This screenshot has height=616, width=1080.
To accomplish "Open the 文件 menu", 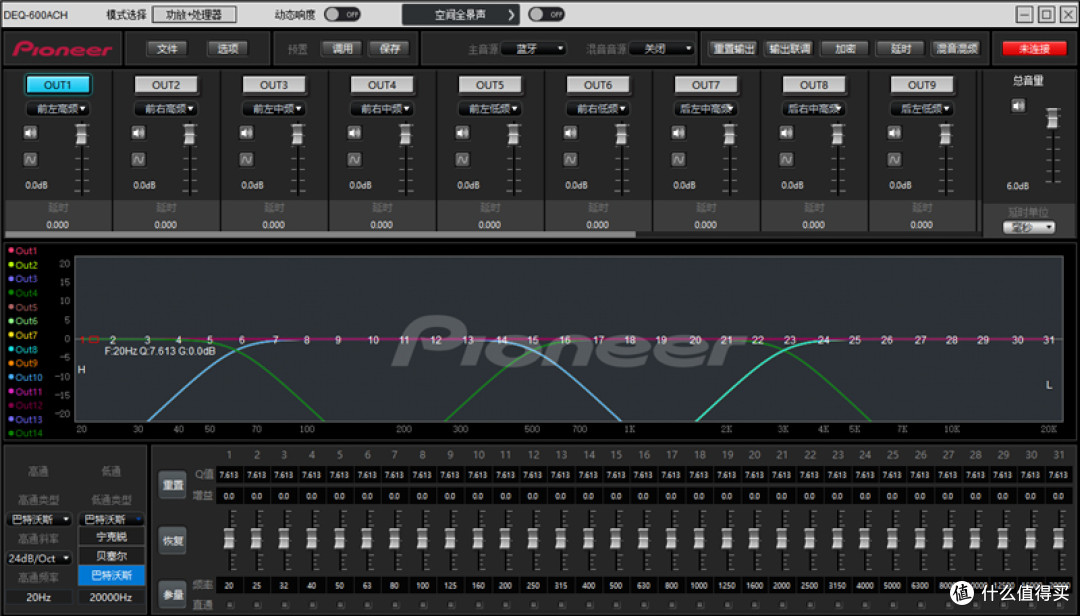I will [x=167, y=49].
